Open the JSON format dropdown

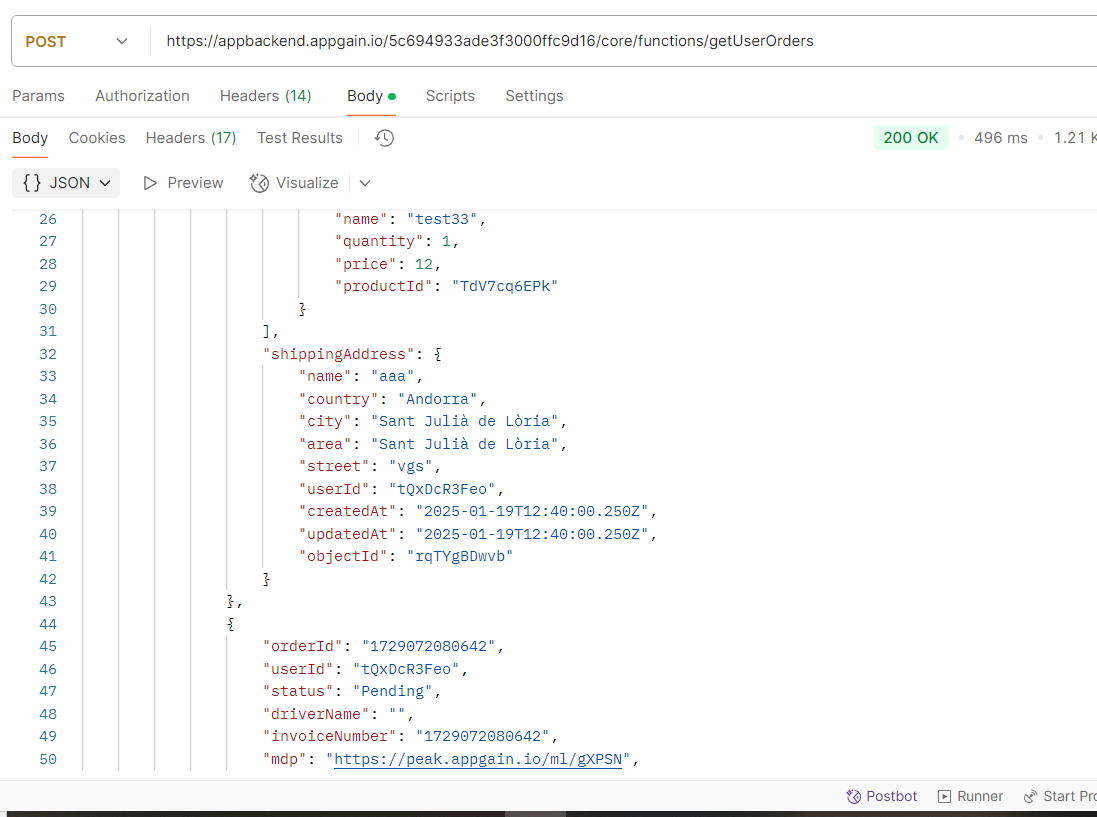coord(66,183)
